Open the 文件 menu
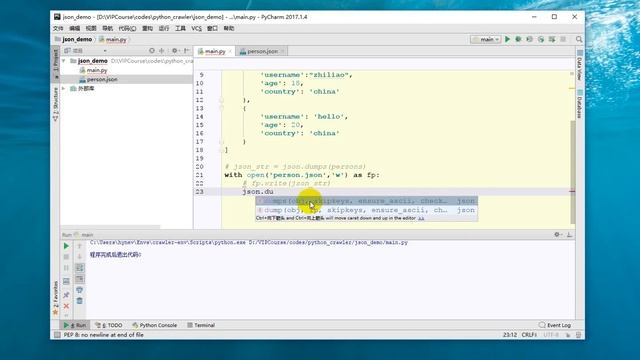Image resolution: width=640 pixels, height=360 pixels. (x=58, y=28)
